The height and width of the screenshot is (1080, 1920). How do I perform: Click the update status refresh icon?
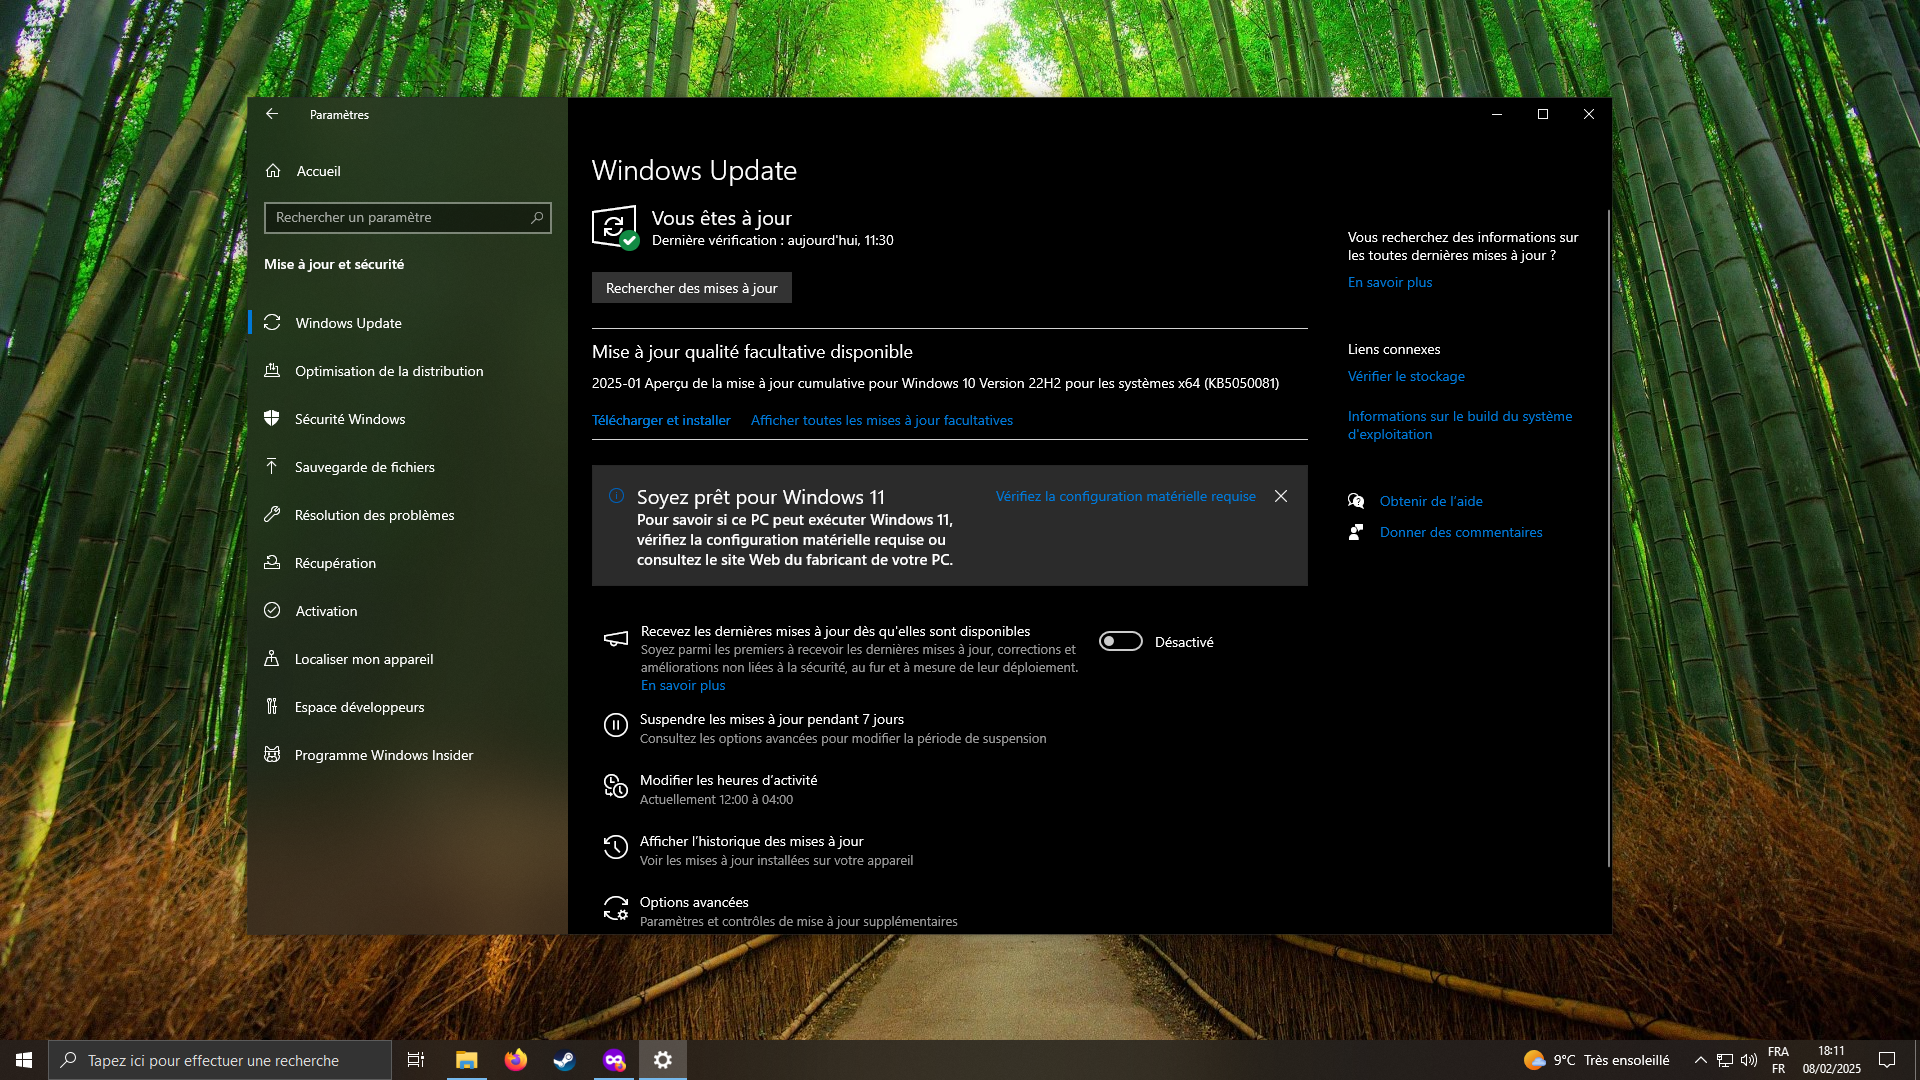615,228
